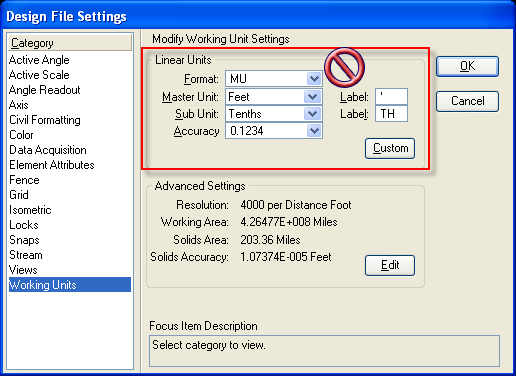Click the 'Select category to view.' description box
The height and width of the screenshot is (376, 516).
pos(324,351)
